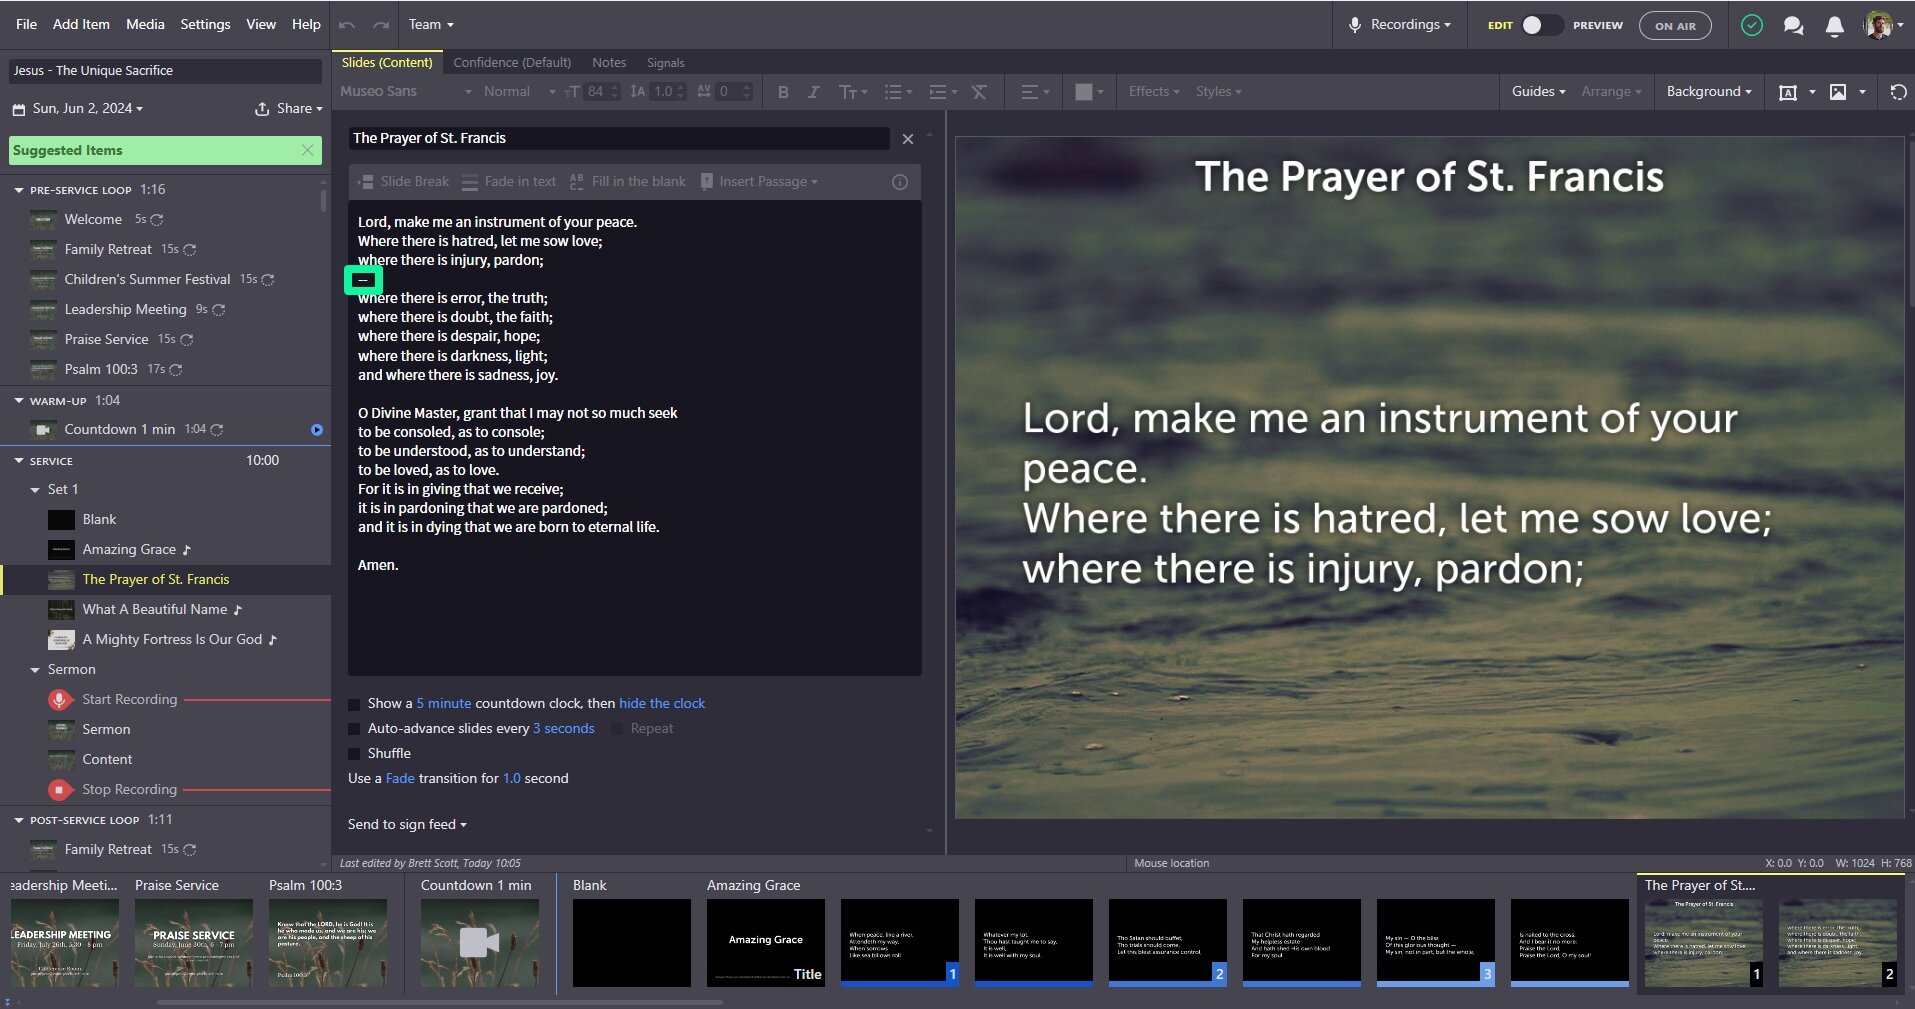This screenshot has width=1915, height=1009.
Task: Insert a Slide Break
Action: [x=404, y=182]
